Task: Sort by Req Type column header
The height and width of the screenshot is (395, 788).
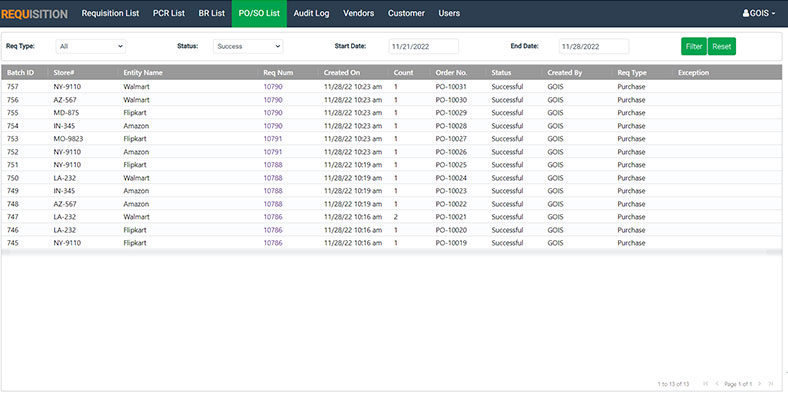Action: click(x=632, y=72)
